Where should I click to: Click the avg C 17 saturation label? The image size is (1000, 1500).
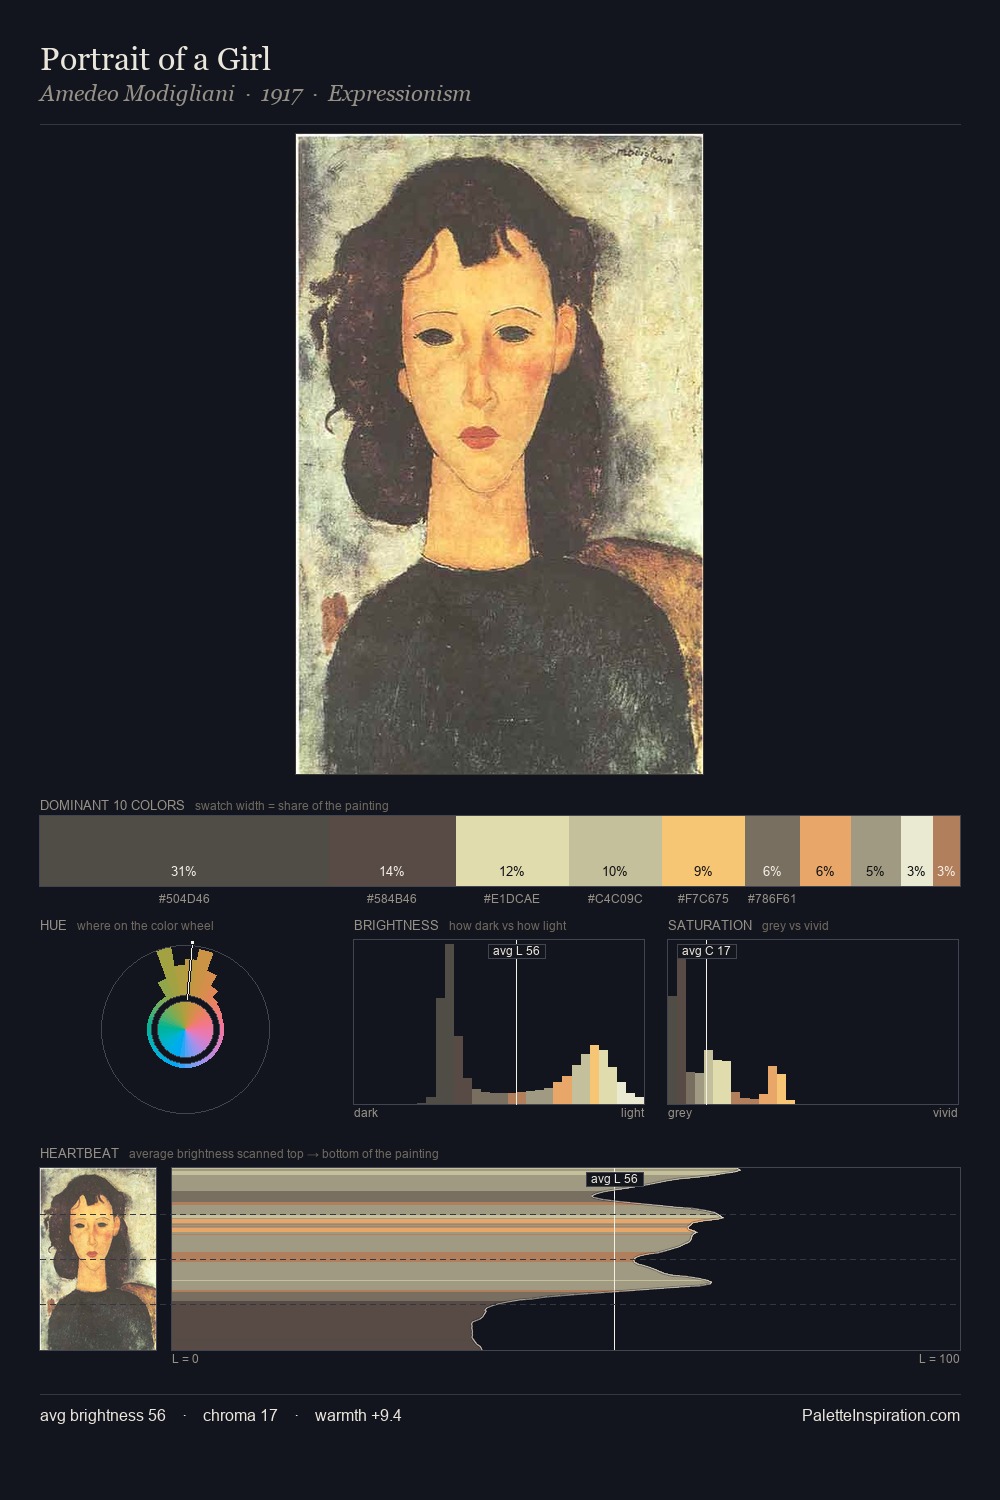click(706, 951)
